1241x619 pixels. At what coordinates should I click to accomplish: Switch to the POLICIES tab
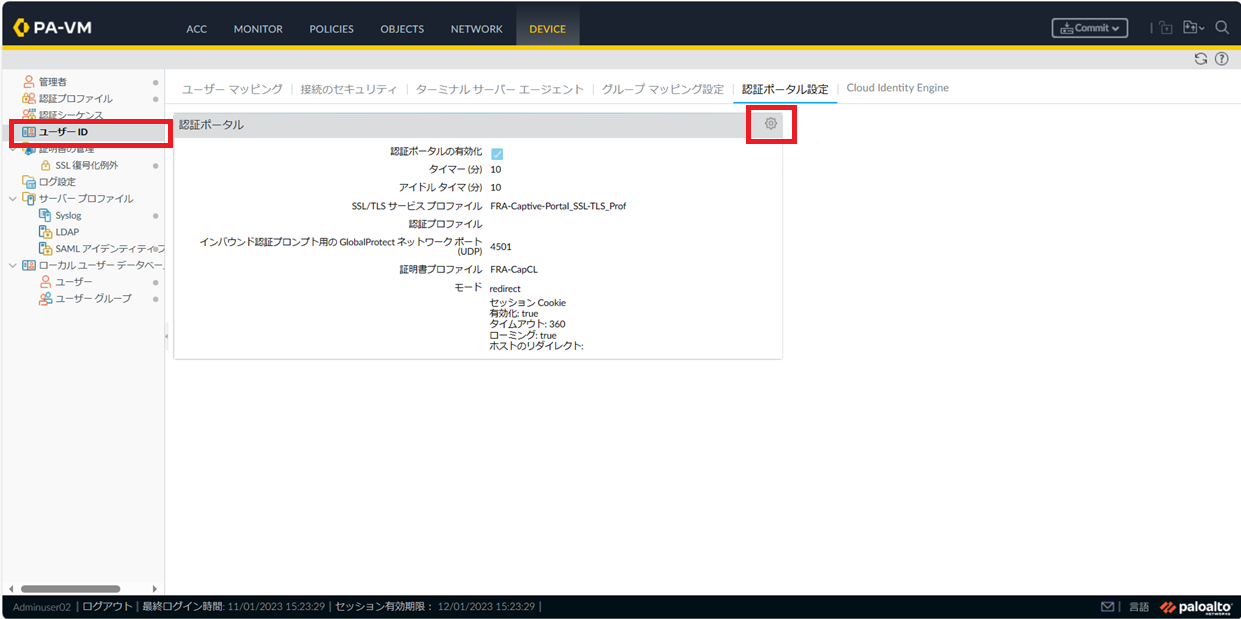331,29
